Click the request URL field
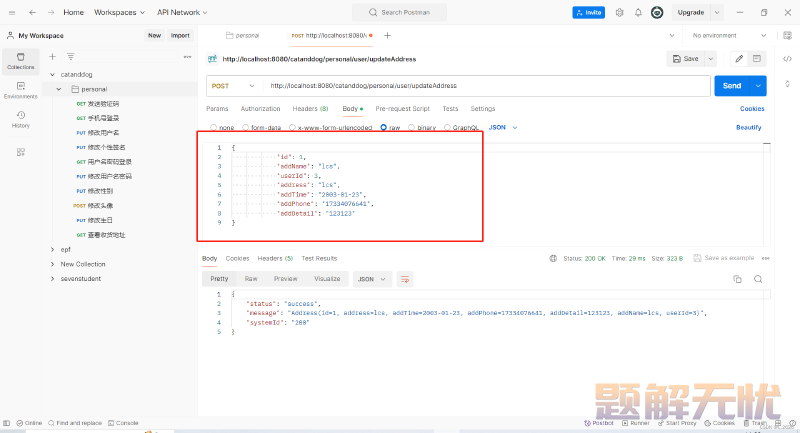Viewport: 800px width, 433px height. coord(486,86)
